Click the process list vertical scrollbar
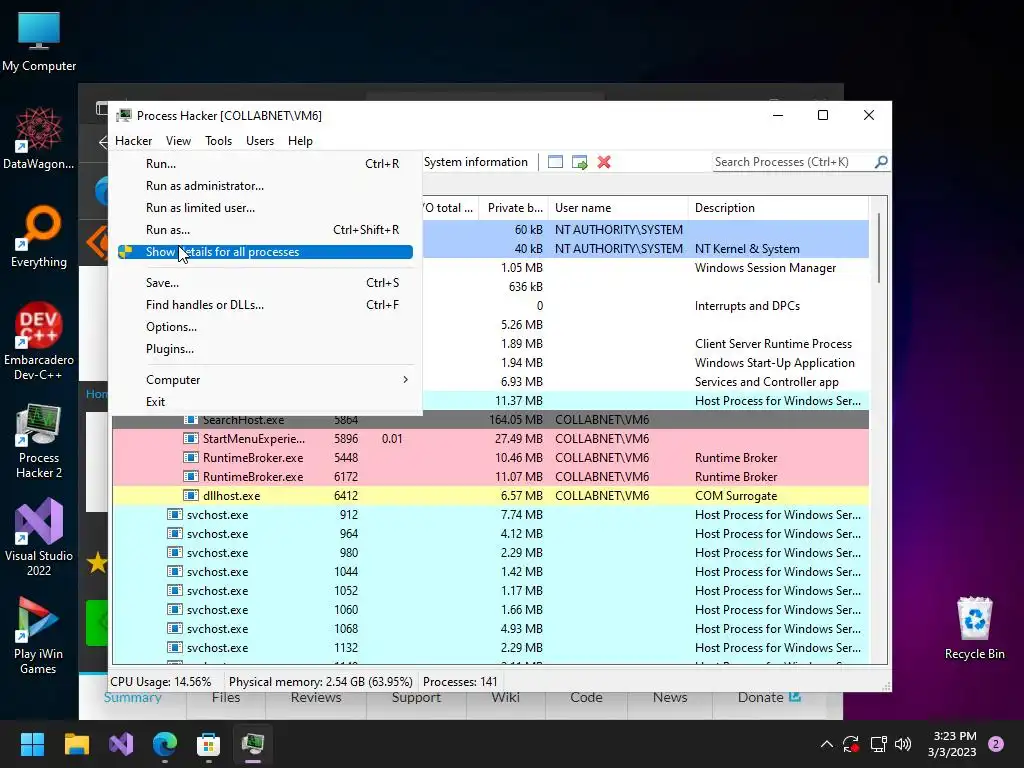The height and width of the screenshot is (768, 1024). pos(879,248)
